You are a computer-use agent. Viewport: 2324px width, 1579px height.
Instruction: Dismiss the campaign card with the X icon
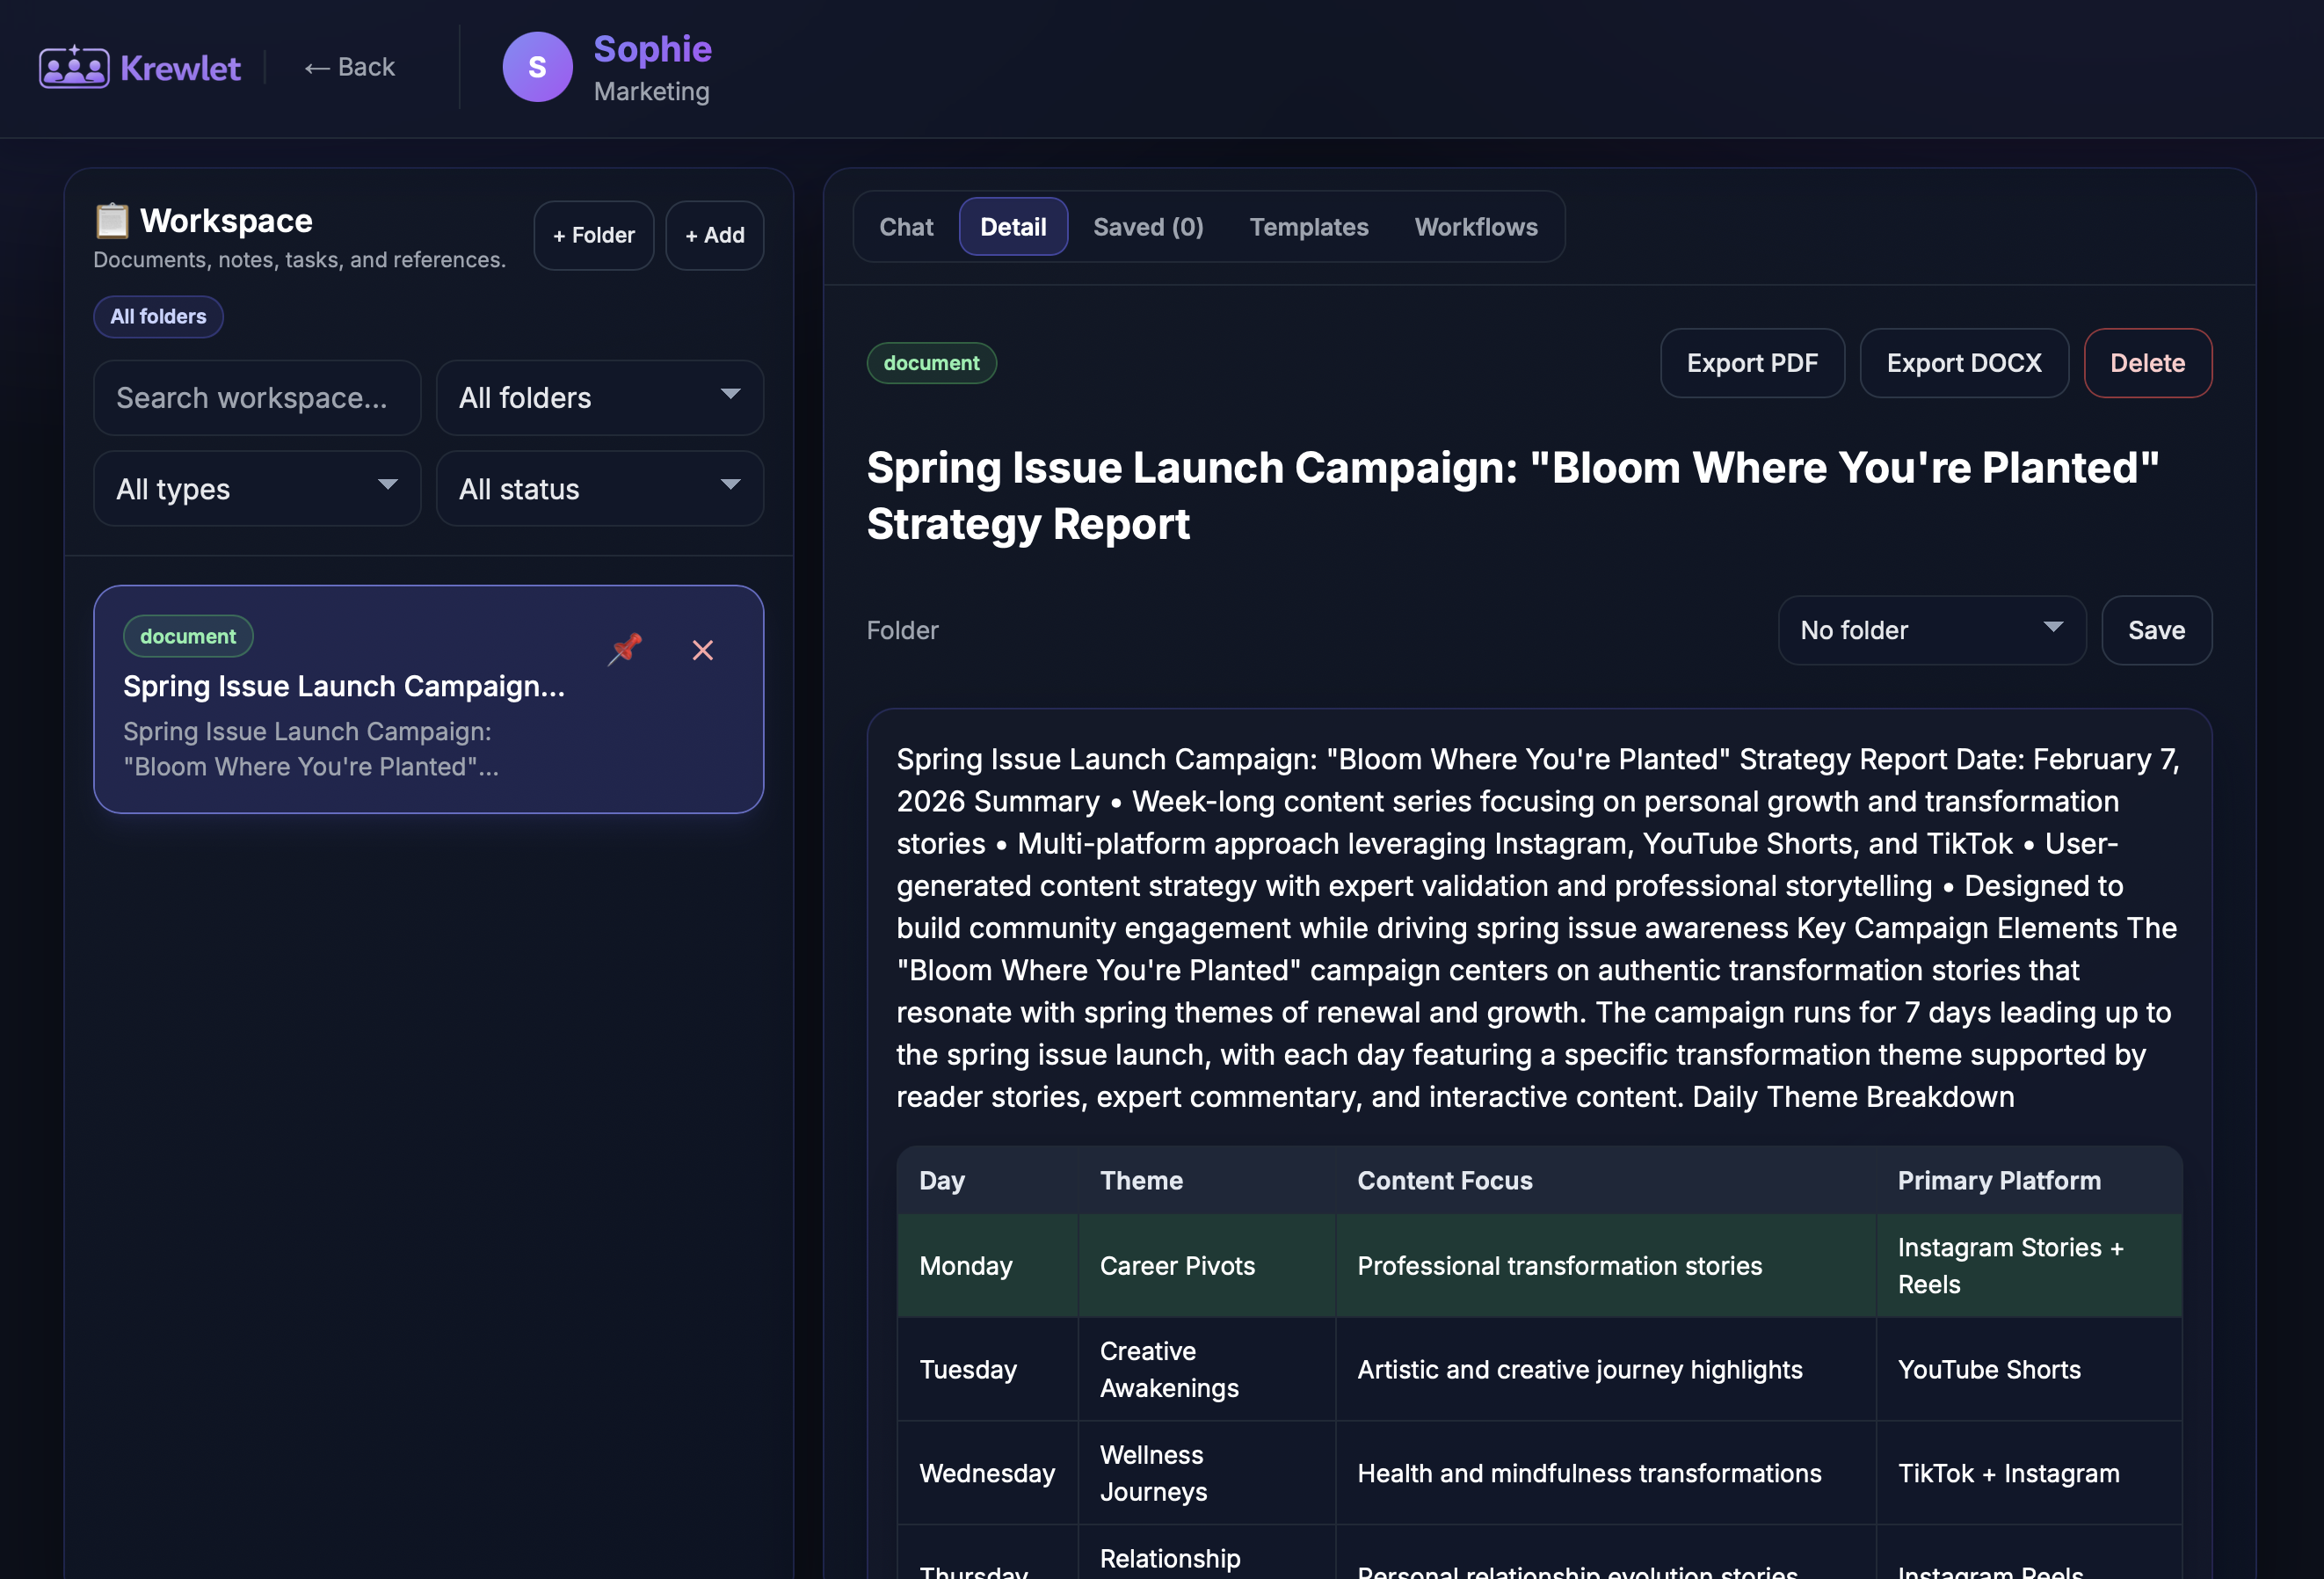pos(703,650)
